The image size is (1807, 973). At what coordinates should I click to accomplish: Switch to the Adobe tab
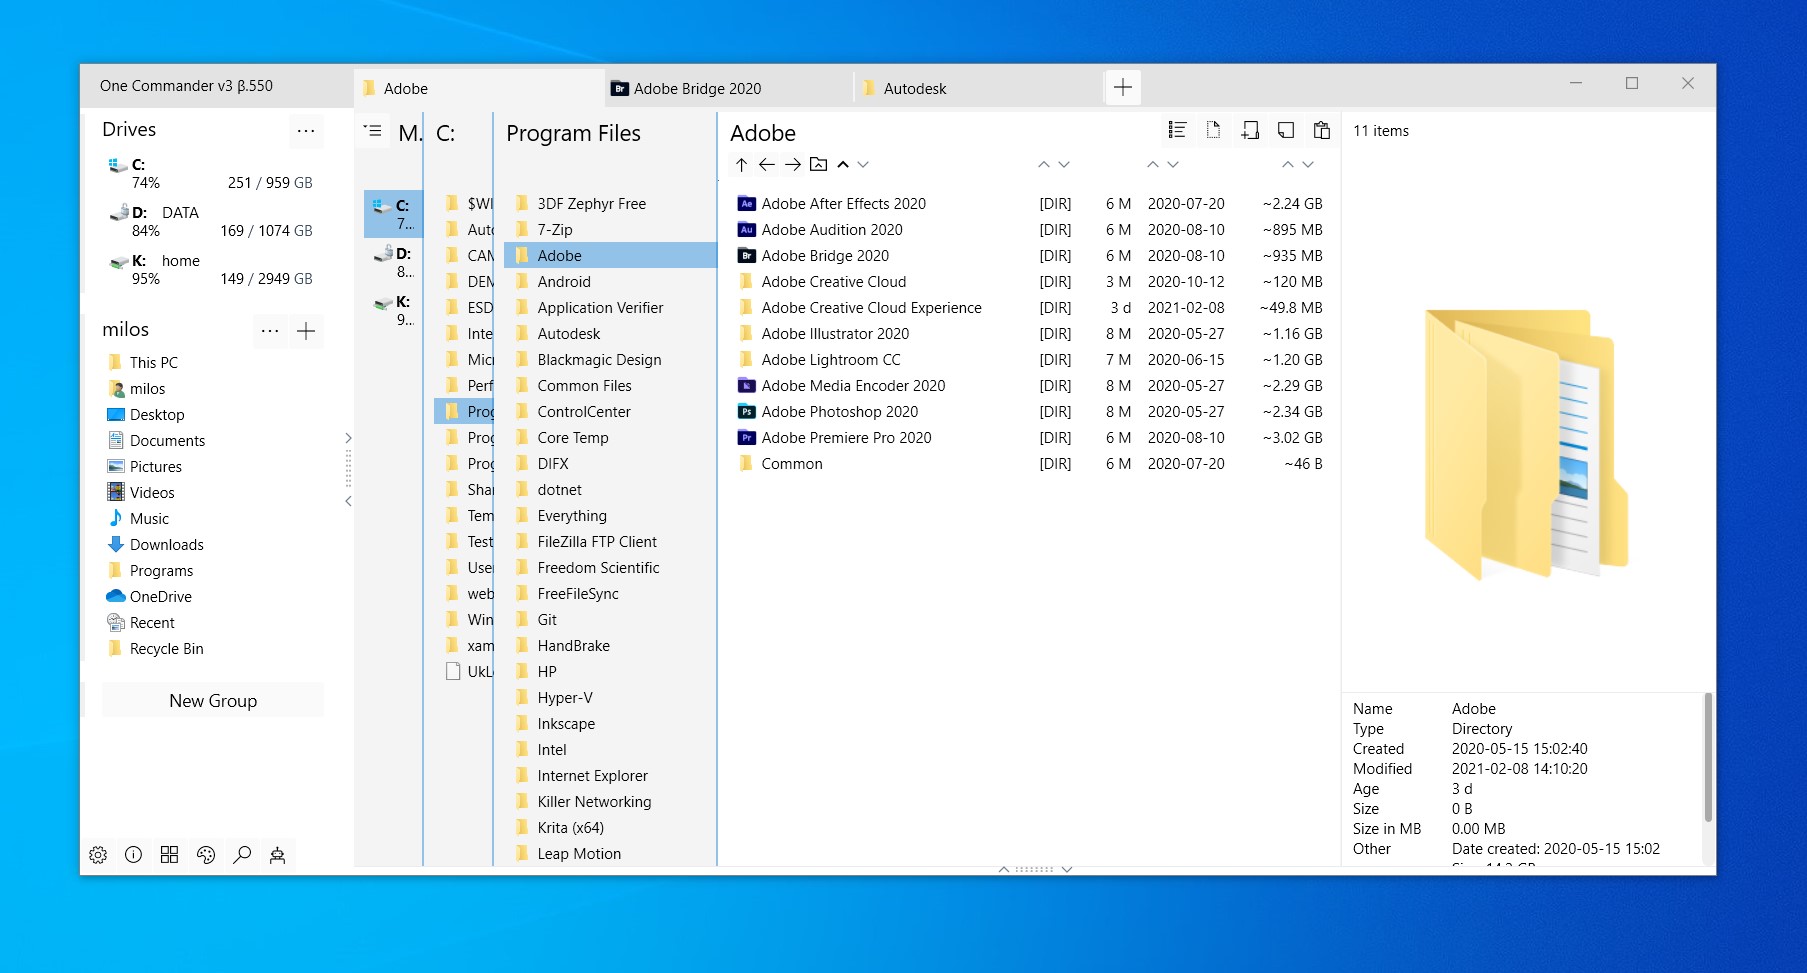tap(478, 88)
